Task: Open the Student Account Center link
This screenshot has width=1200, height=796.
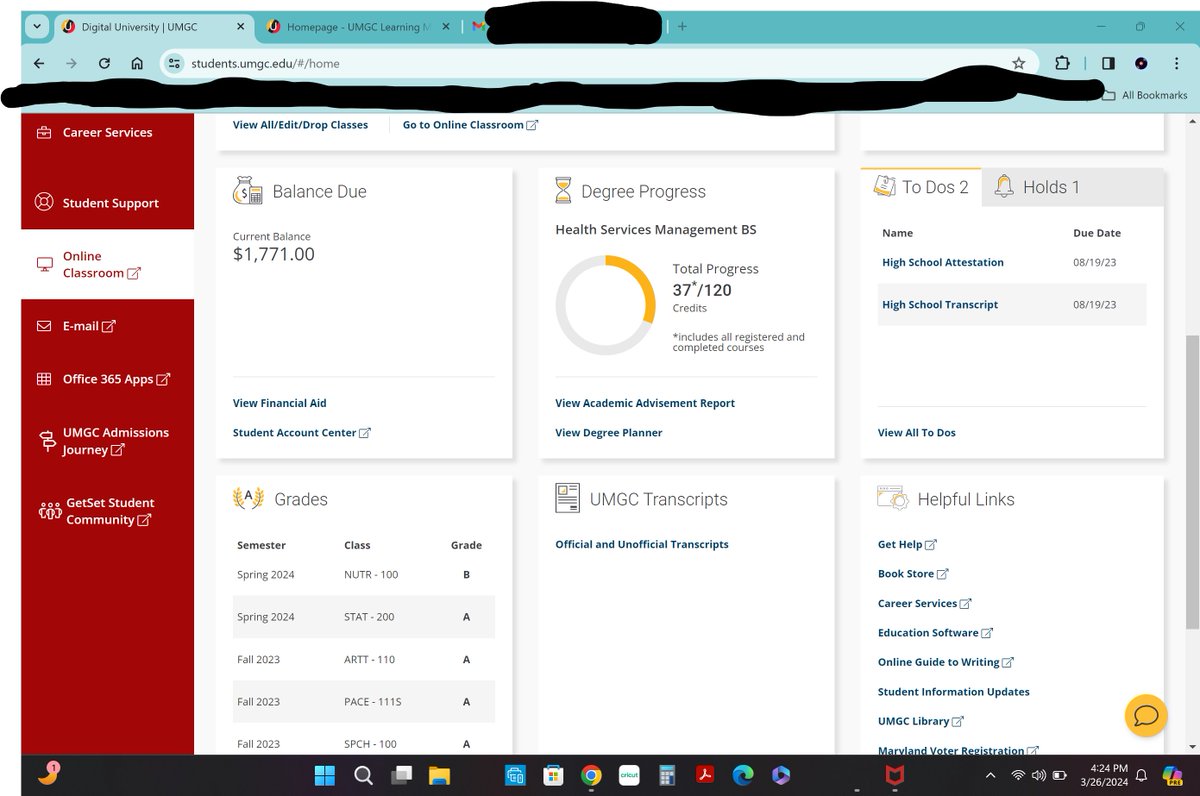Action: (302, 433)
